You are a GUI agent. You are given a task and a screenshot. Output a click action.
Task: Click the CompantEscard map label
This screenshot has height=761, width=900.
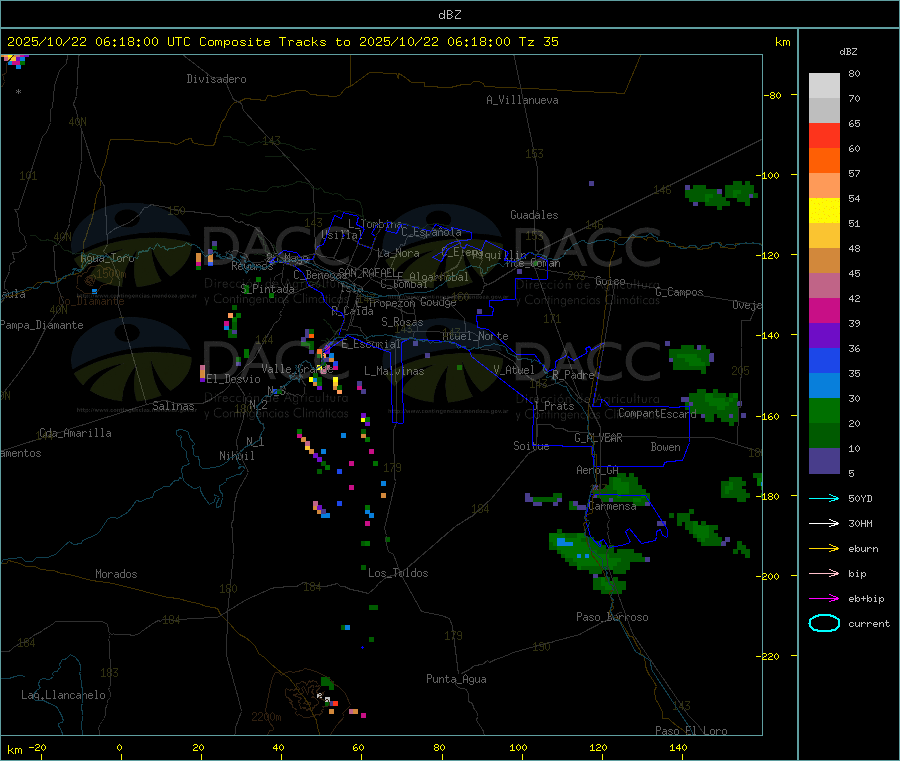pos(657,413)
